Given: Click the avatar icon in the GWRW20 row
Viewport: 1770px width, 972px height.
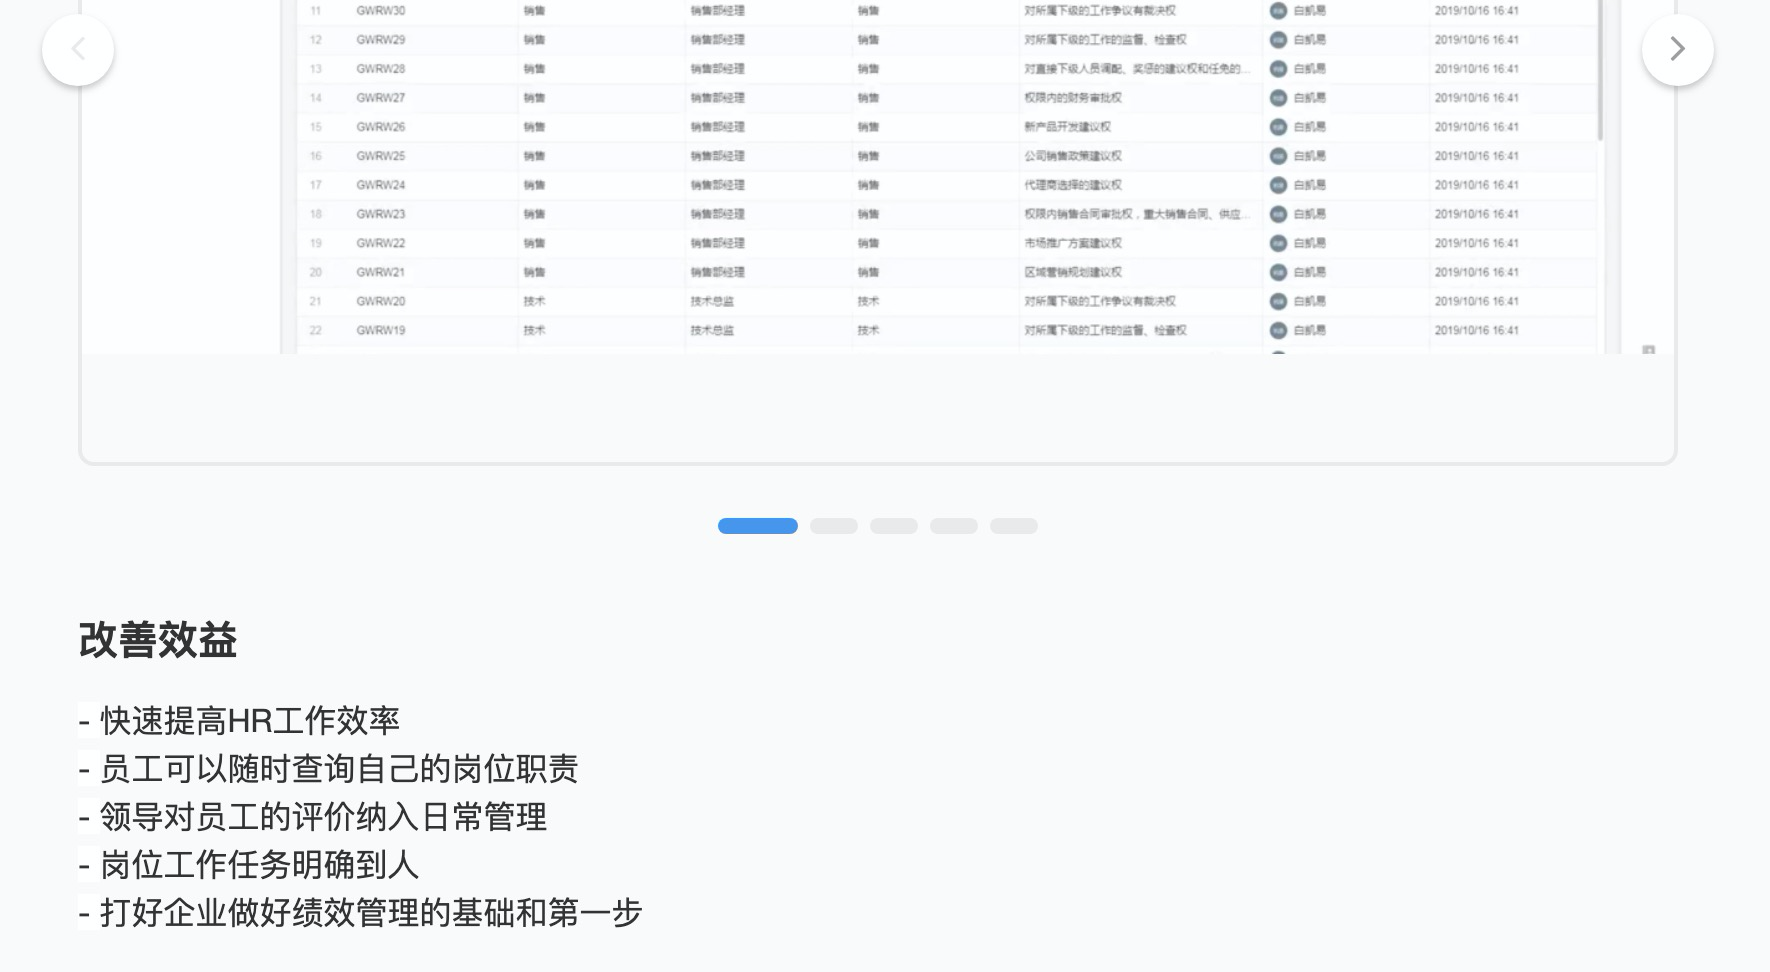Looking at the screenshot, I should 1278,301.
